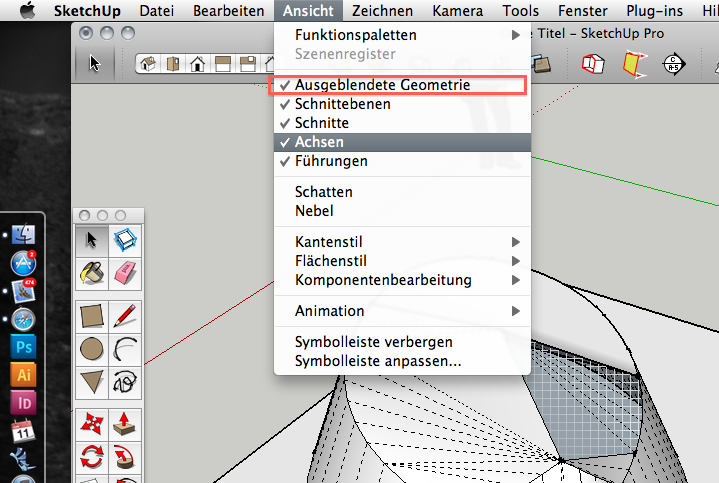Open App Store from the Dock
The height and width of the screenshot is (483, 719).
click(x=23, y=263)
